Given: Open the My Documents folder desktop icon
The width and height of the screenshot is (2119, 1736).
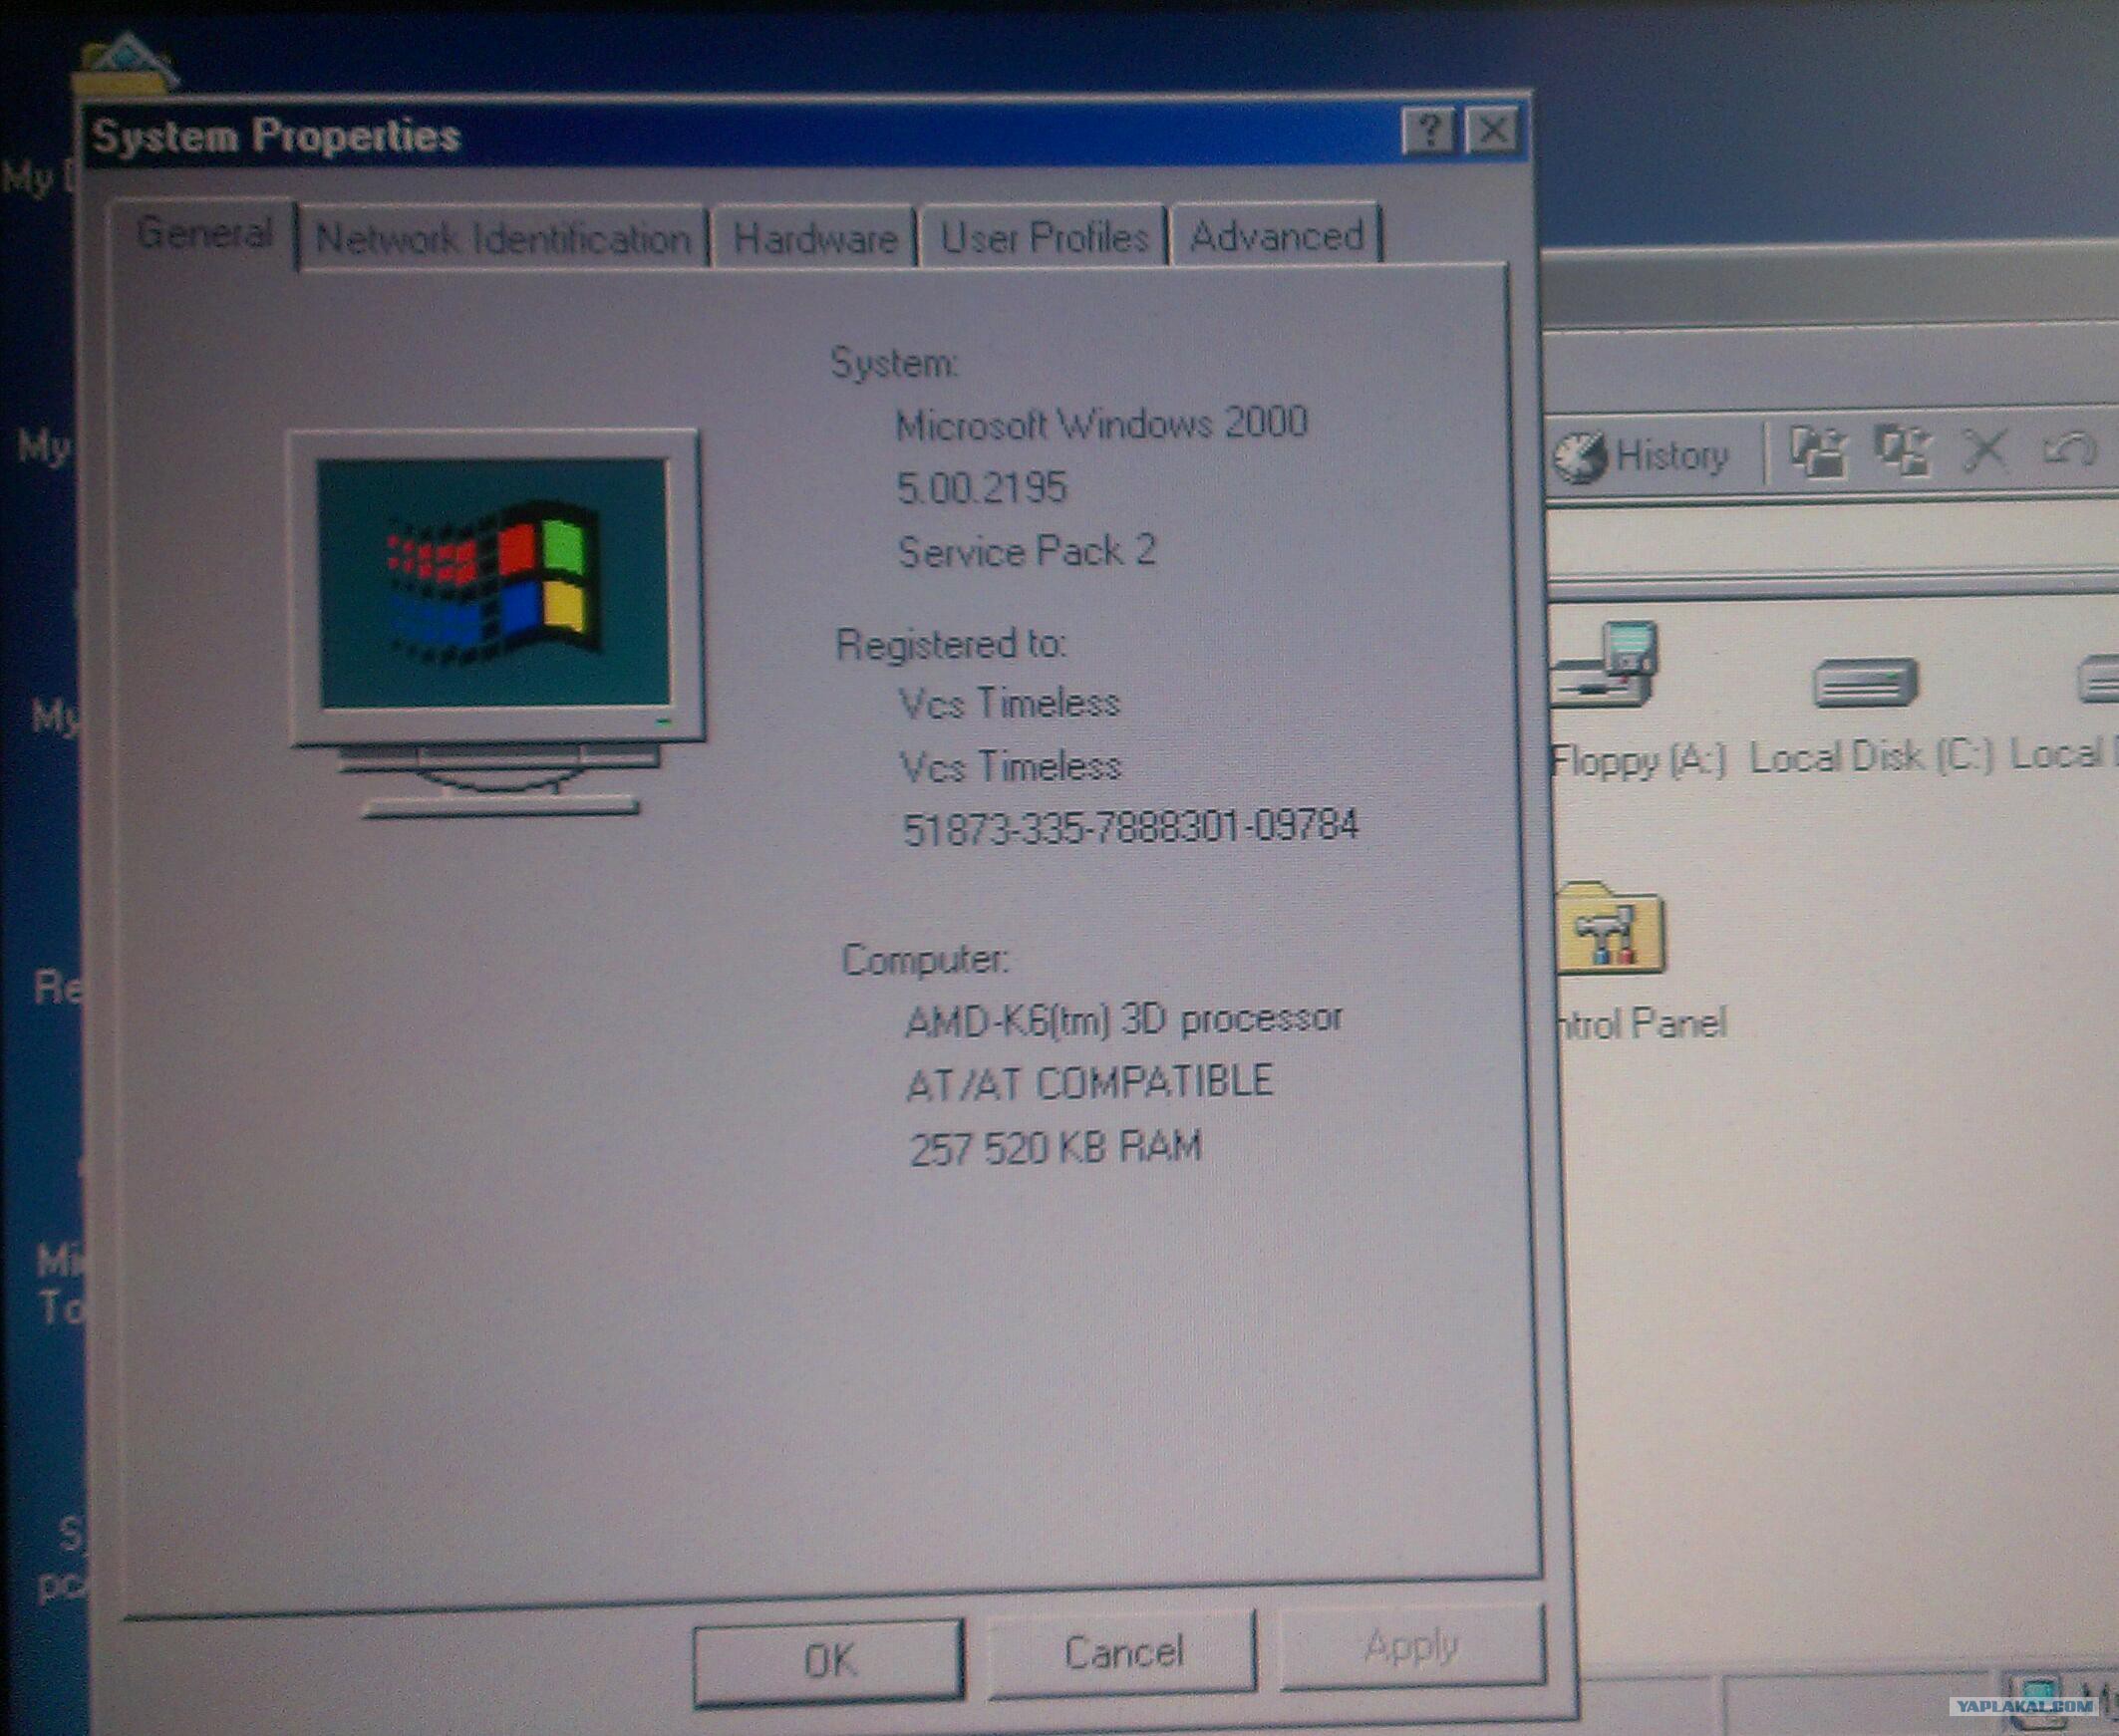Looking at the screenshot, I should 126,66.
